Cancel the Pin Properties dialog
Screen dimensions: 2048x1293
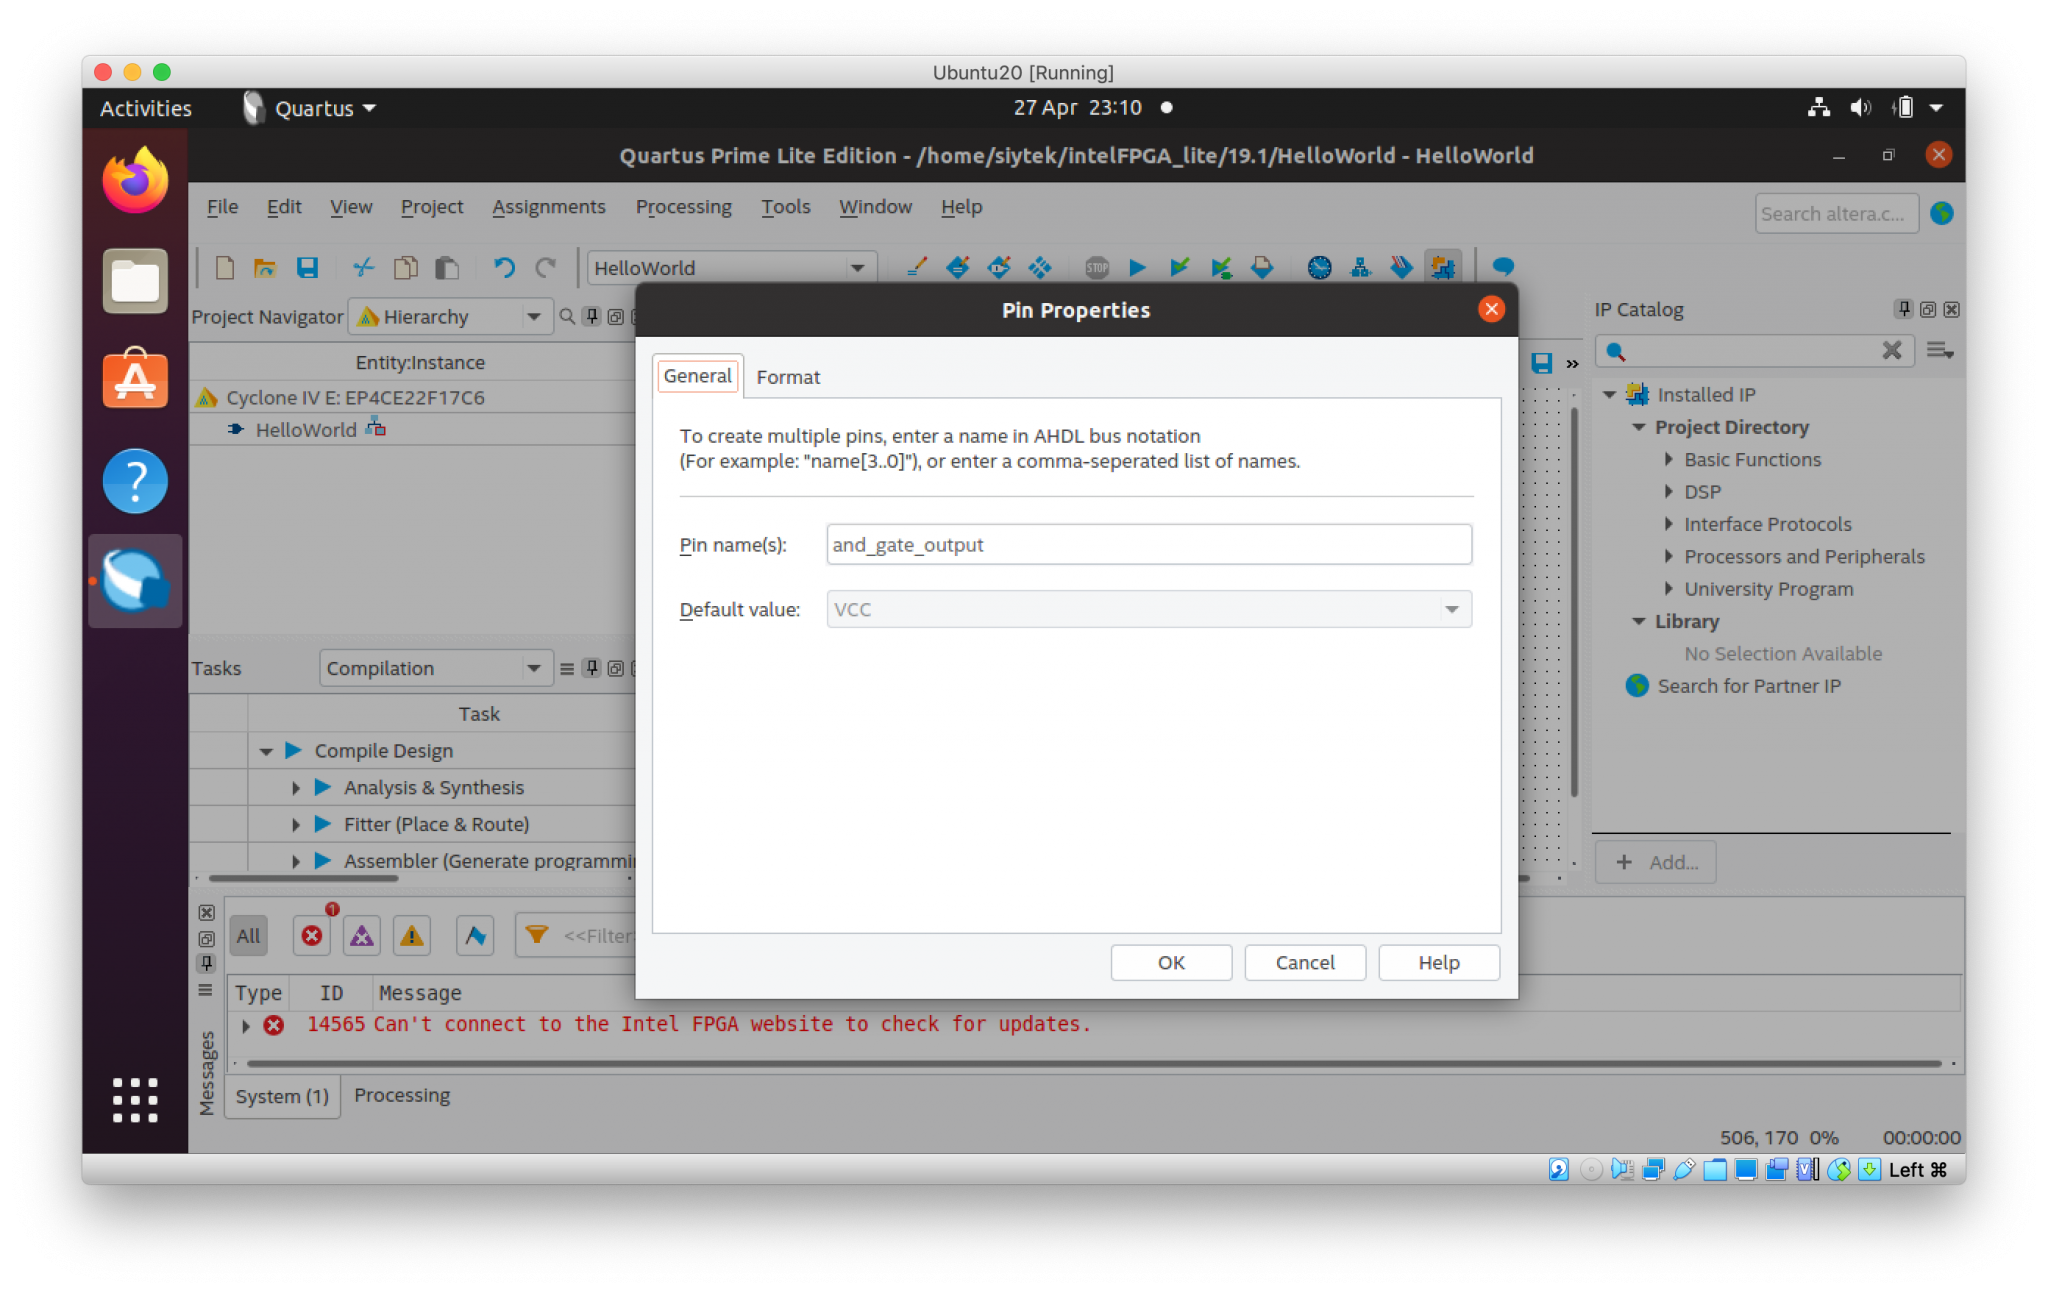pyautogui.click(x=1304, y=962)
